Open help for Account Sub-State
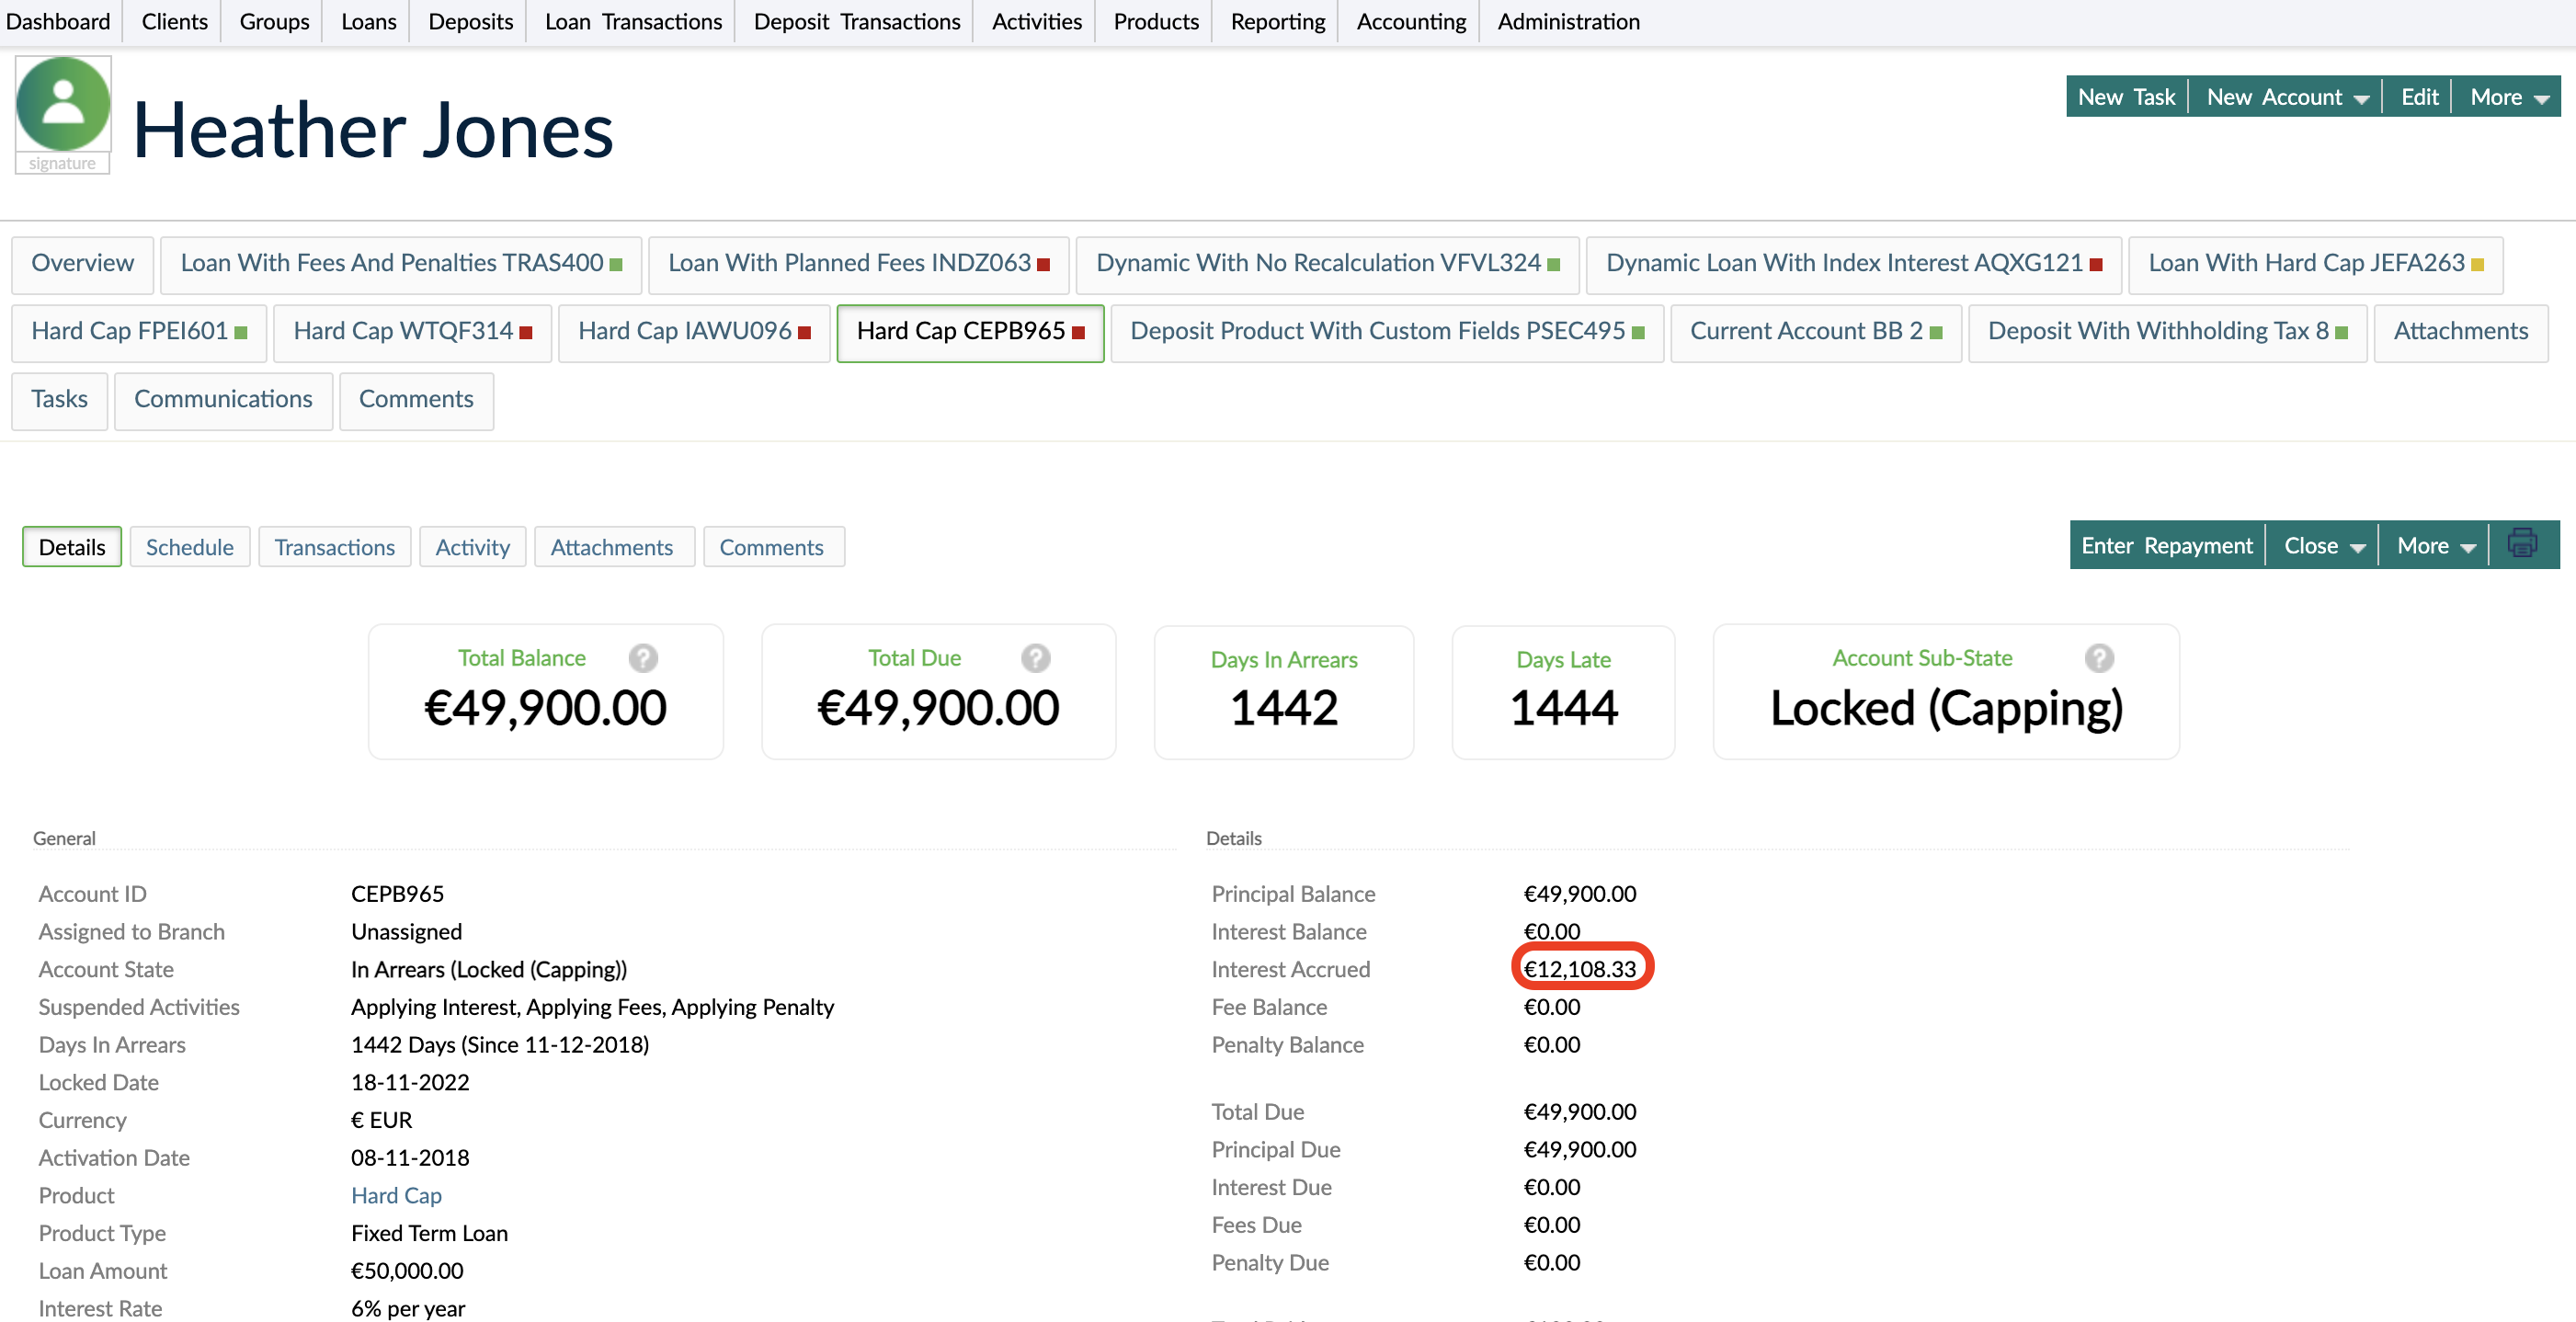 coord(2099,658)
